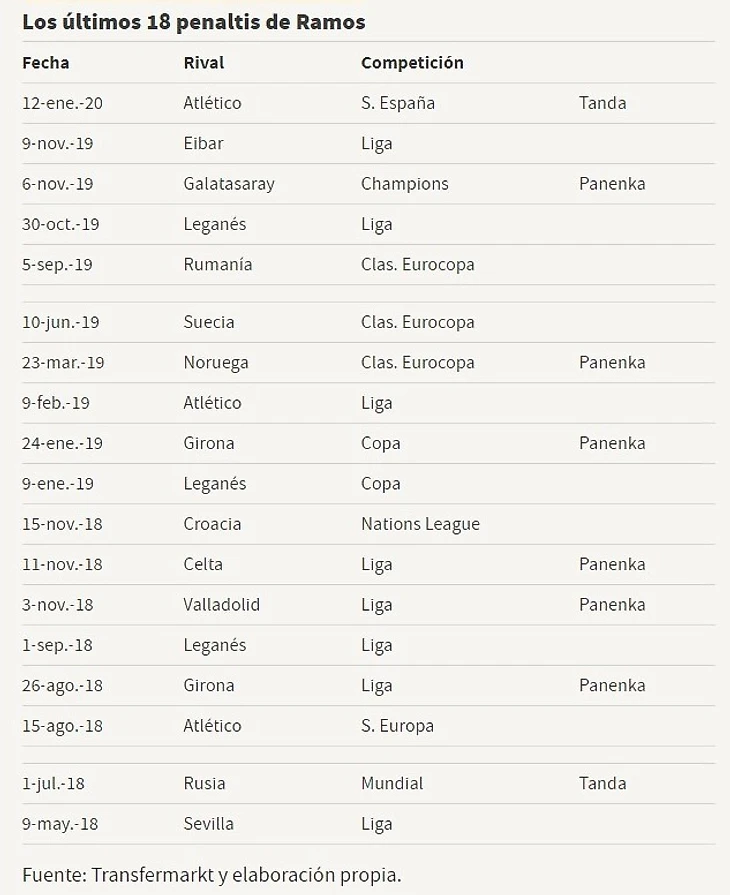The width and height of the screenshot is (730, 895).
Task: Select the Croacia rival cell
Action: tap(212, 524)
